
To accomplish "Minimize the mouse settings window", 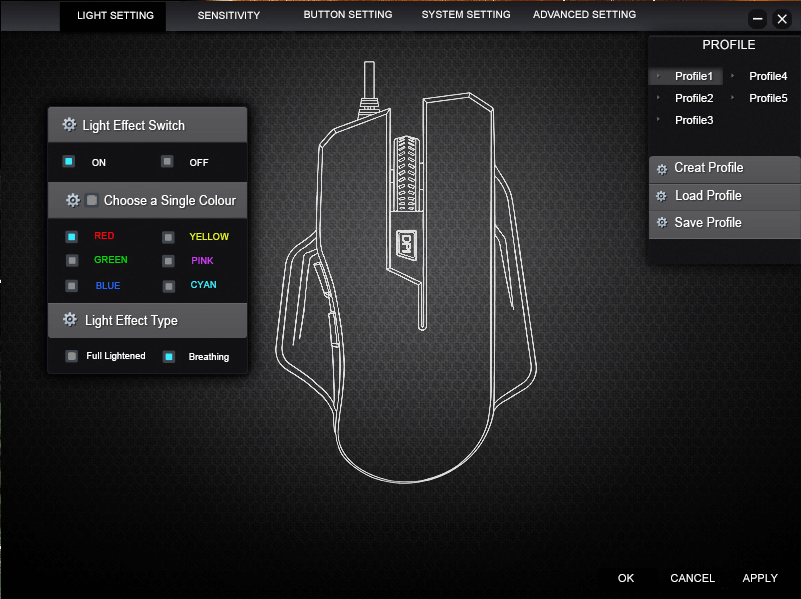I will (x=758, y=19).
